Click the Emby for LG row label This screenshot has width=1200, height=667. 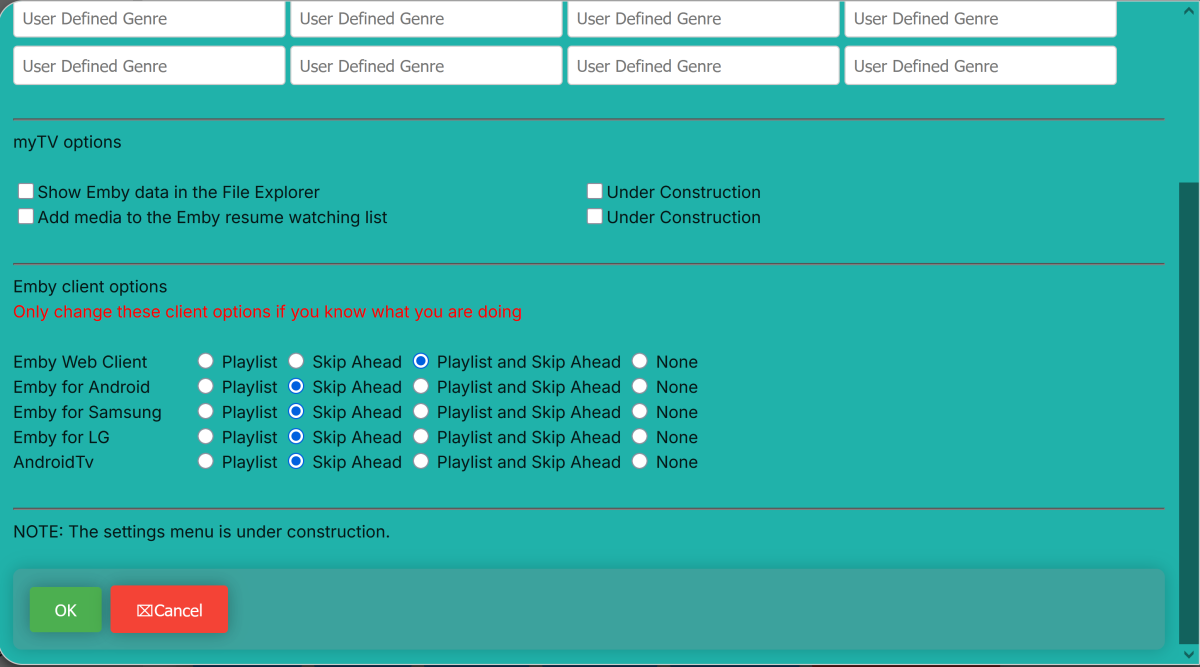coord(61,437)
